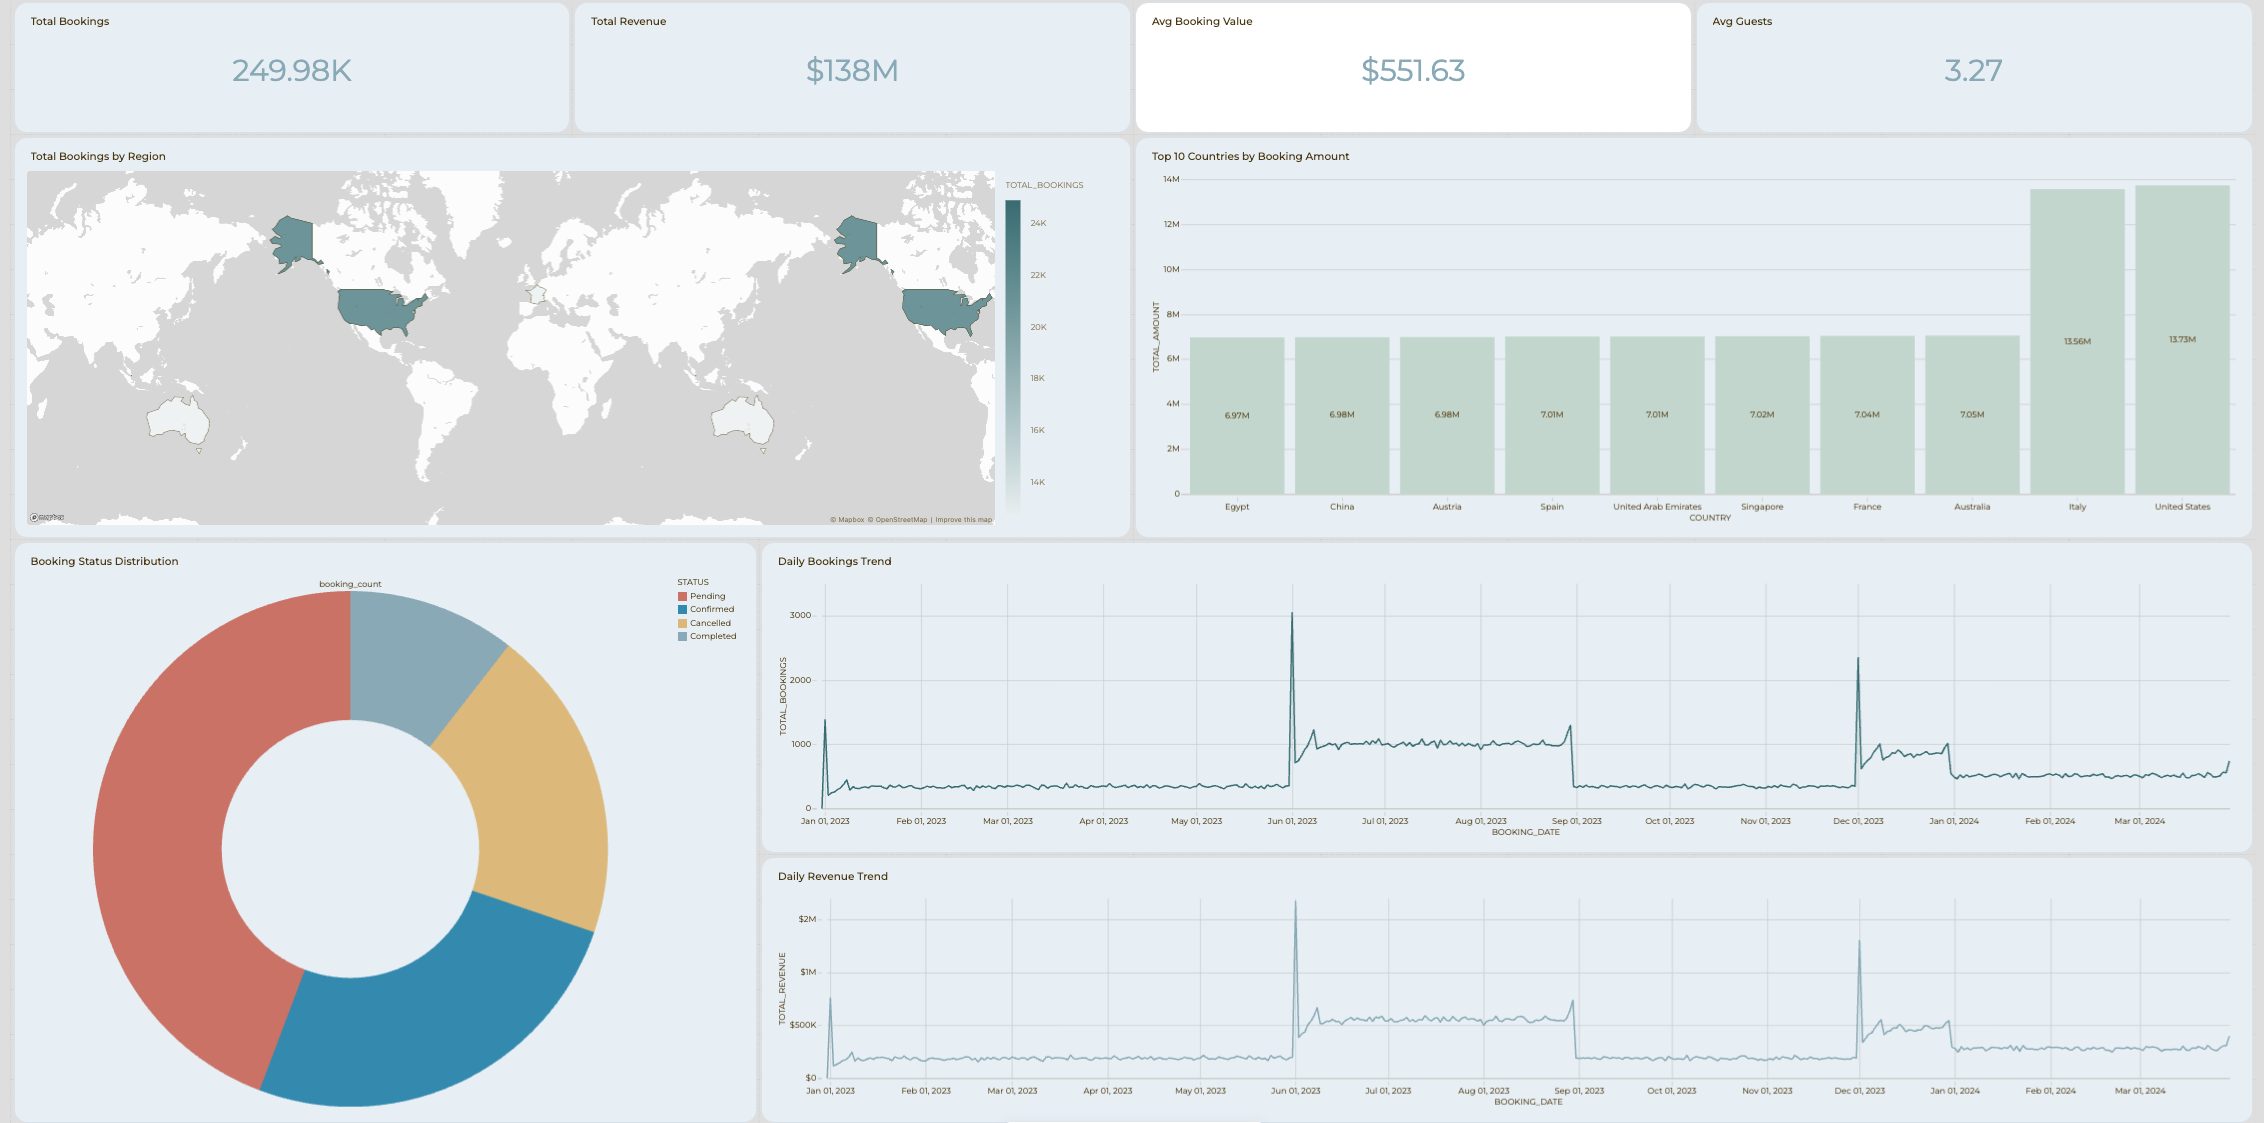Click the Avg Guests value 3.27
This screenshot has height=1123, width=2264.
tap(1973, 70)
